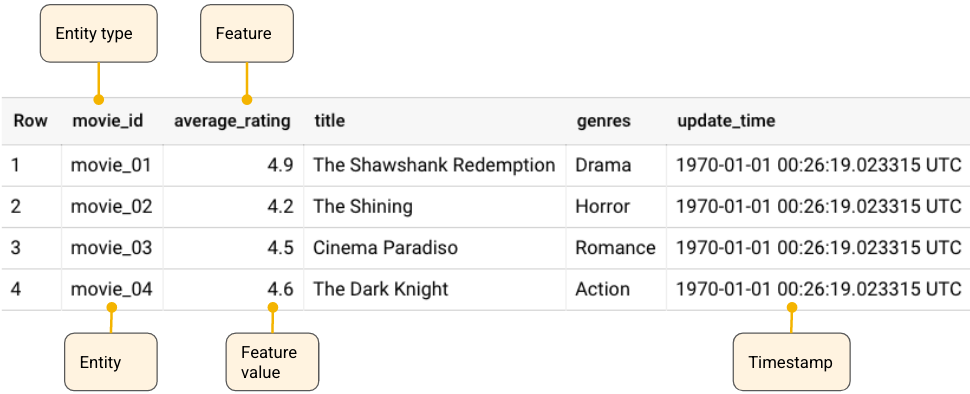The width and height of the screenshot is (970, 394).
Task: Click the title column header
Action: pos(329,121)
